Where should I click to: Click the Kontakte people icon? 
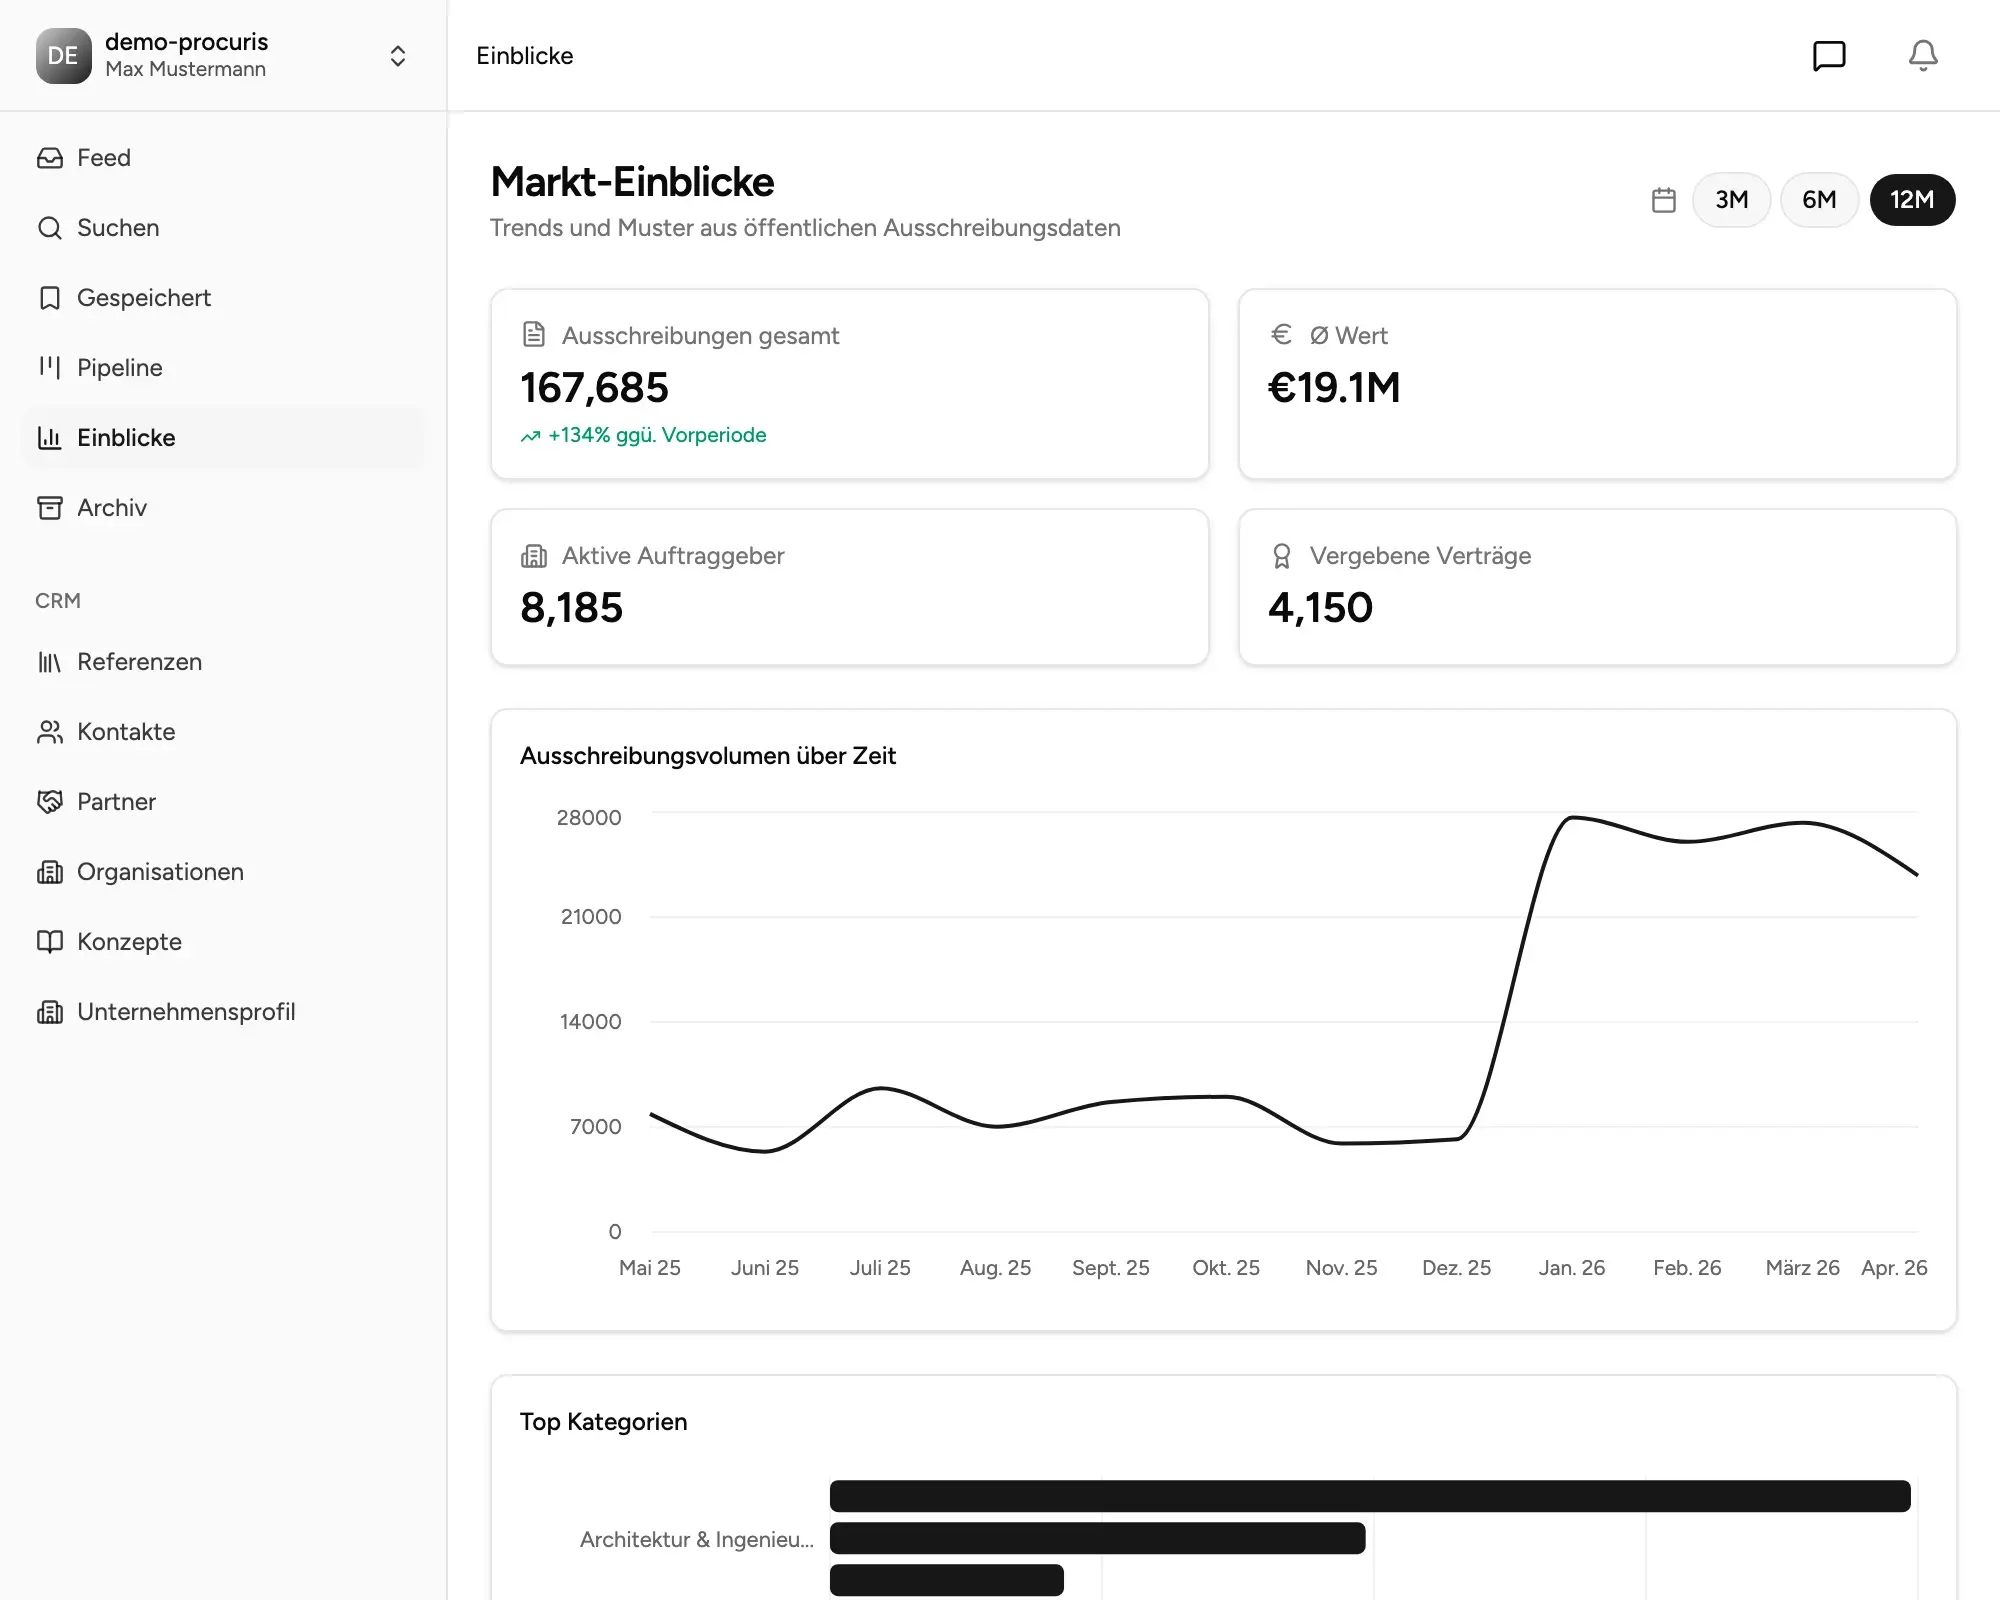click(50, 732)
